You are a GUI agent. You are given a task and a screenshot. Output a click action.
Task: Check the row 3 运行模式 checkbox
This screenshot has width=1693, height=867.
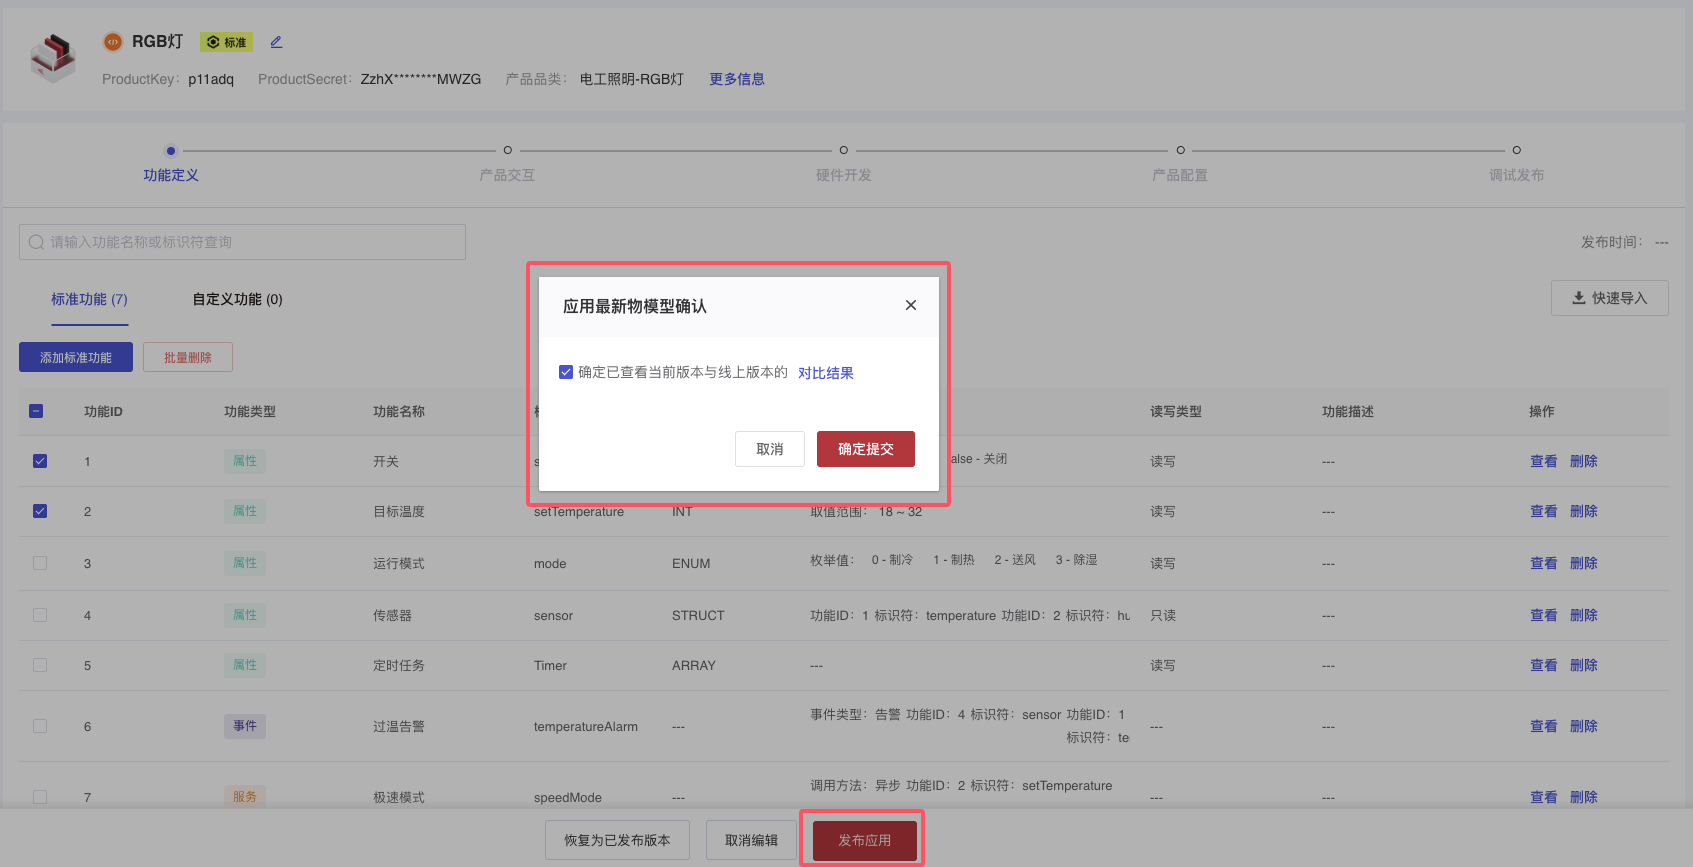tap(40, 563)
